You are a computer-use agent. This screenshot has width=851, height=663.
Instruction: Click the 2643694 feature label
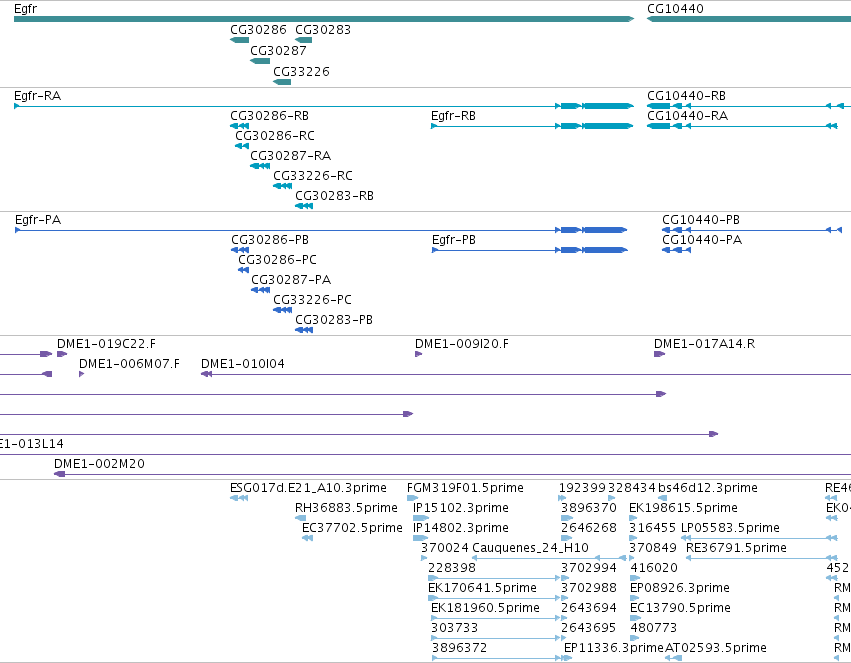pos(589,609)
